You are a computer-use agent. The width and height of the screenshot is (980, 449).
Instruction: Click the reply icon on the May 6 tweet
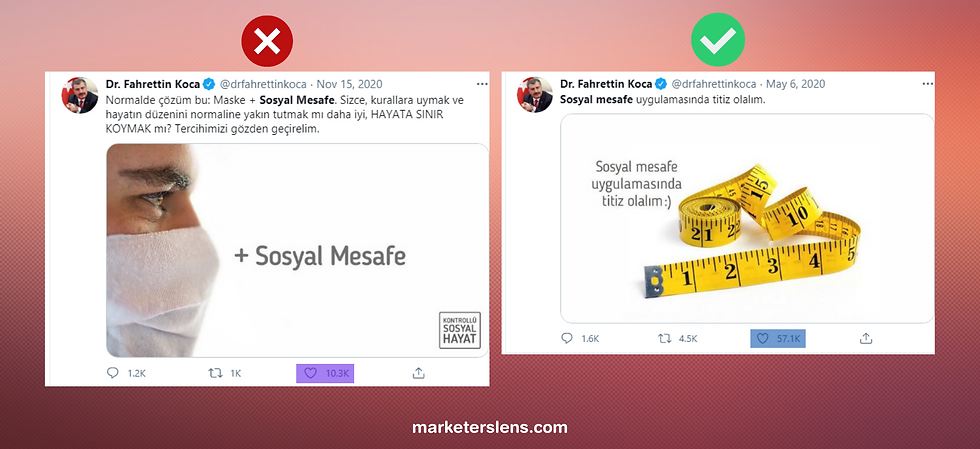click(567, 338)
